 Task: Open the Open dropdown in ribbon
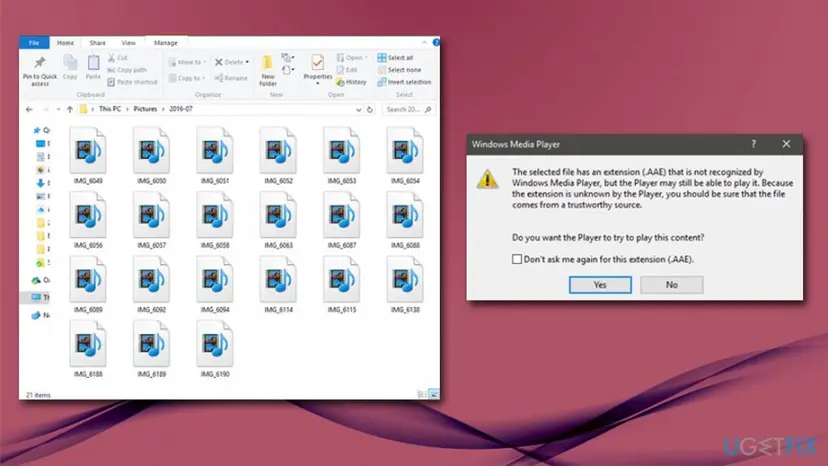click(x=352, y=58)
